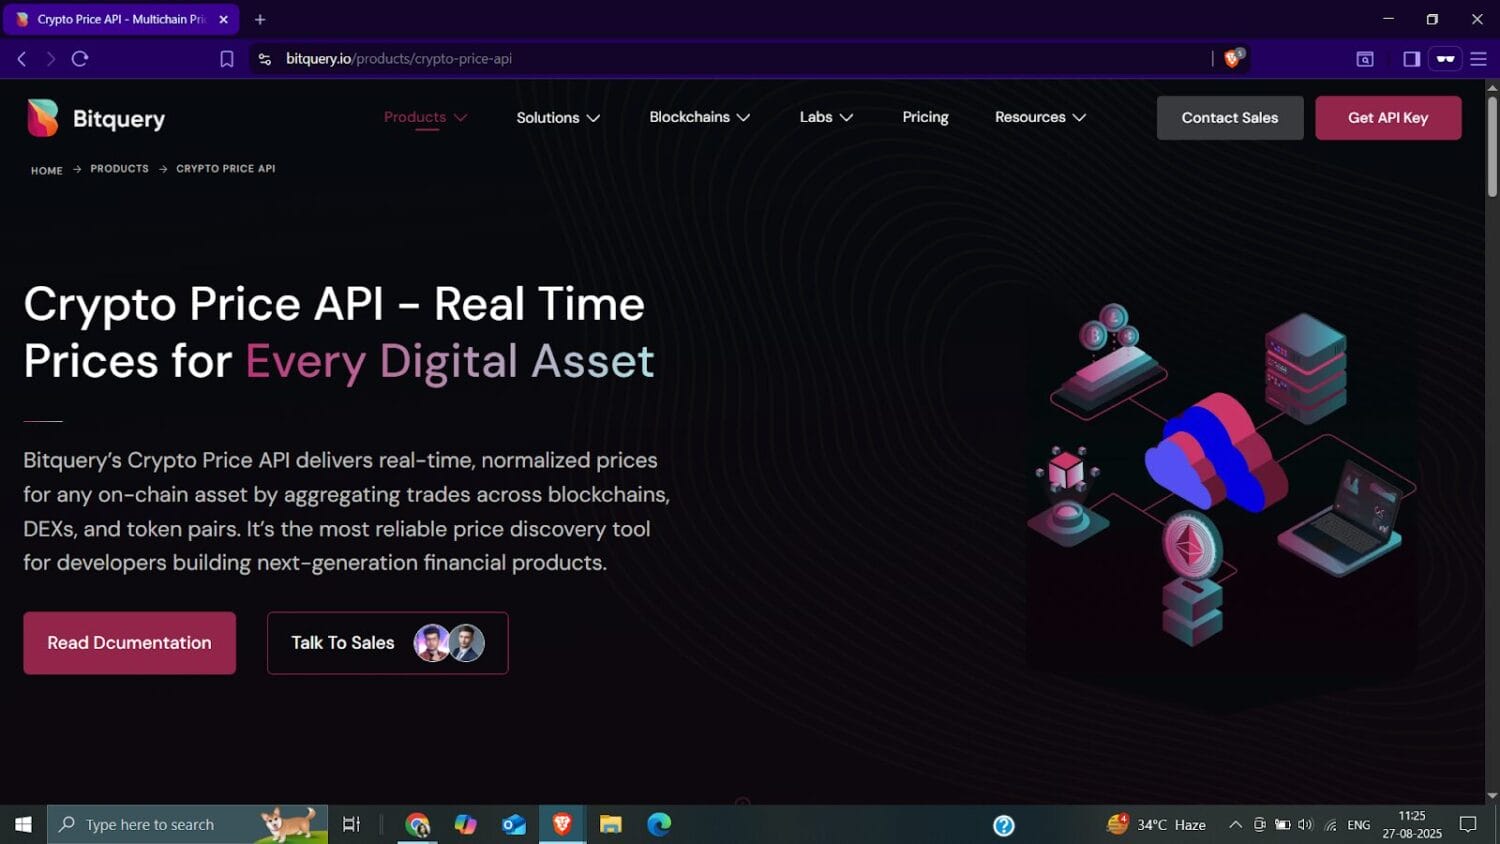Open File Explorer from taskbar
Viewport: 1500px width, 844px height.
(x=610, y=824)
